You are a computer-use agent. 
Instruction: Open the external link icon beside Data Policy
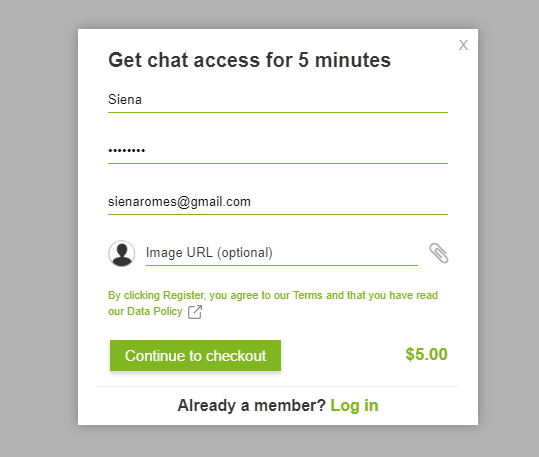[x=195, y=312]
